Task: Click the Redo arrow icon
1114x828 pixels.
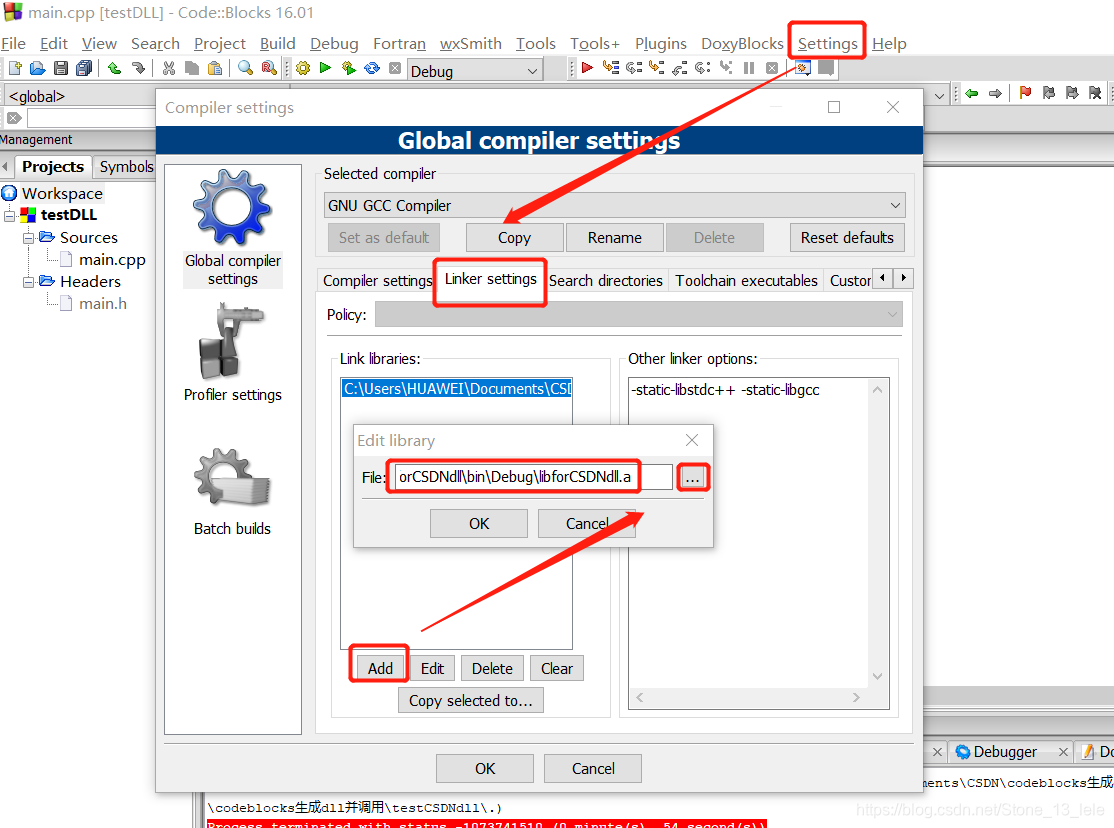Action: click(x=138, y=68)
